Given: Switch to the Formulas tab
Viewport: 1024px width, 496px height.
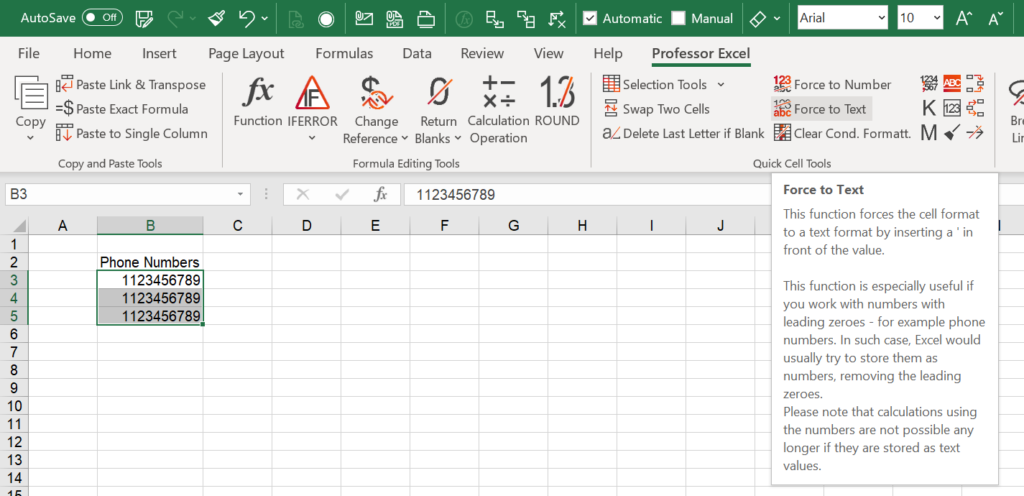Looking at the screenshot, I should [x=344, y=54].
